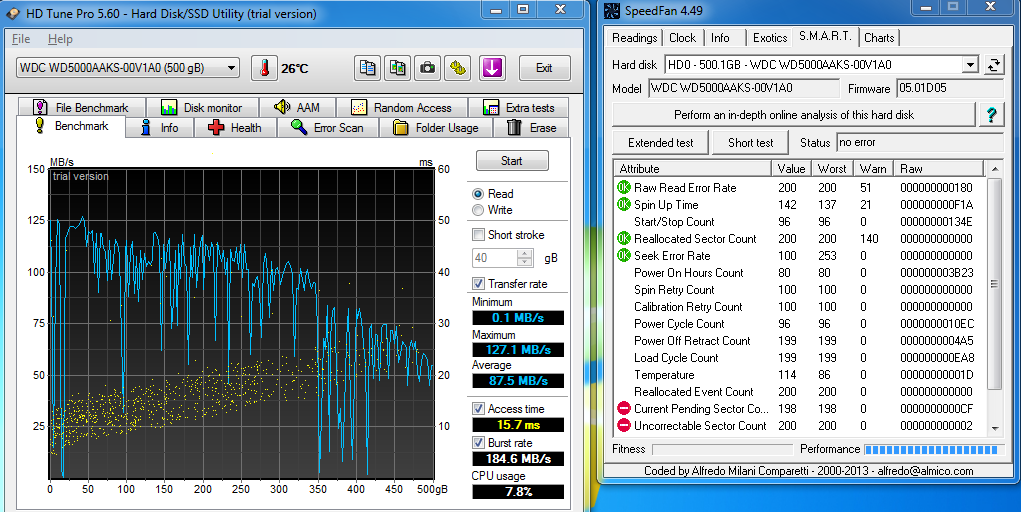The image size is (1021, 512).
Task: Enable the Short stroke checkbox
Action: pyautogui.click(x=478, y=235)
